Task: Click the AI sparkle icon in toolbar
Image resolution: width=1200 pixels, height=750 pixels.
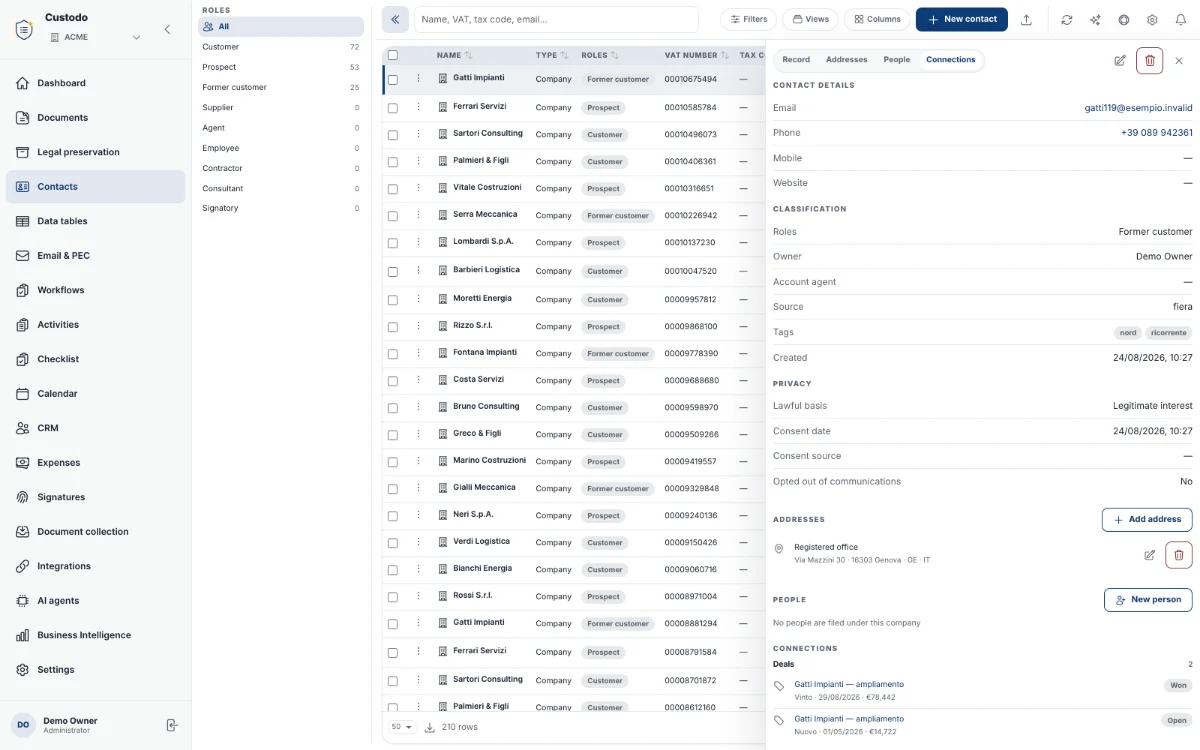Action: point(1095,19)
